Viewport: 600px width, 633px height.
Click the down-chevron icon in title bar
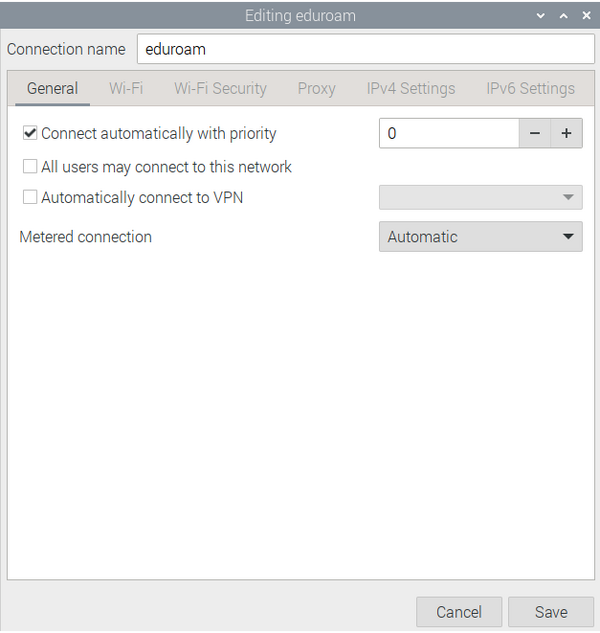point(541,16)
